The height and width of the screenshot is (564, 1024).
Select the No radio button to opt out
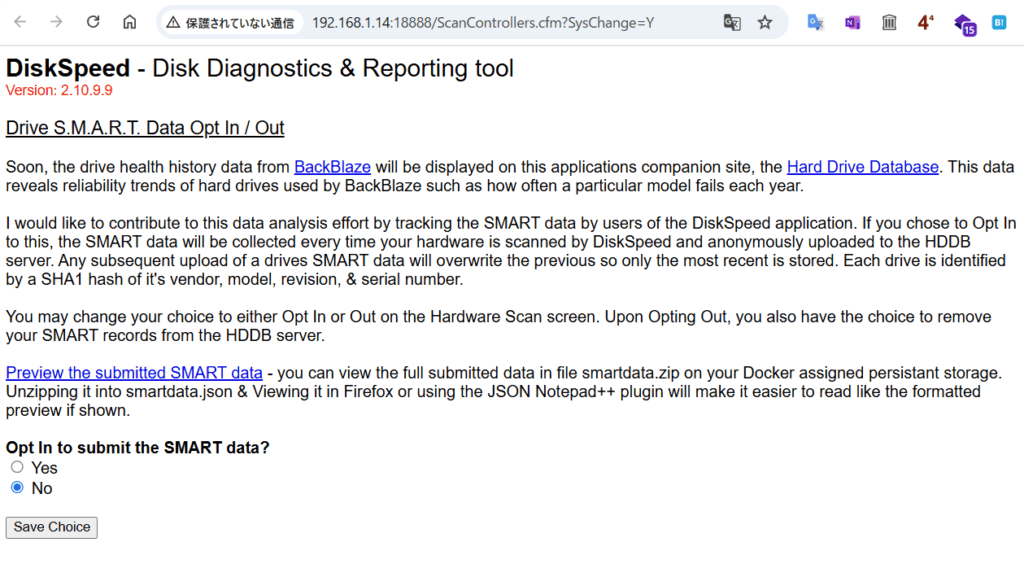[x=17, y=488]
